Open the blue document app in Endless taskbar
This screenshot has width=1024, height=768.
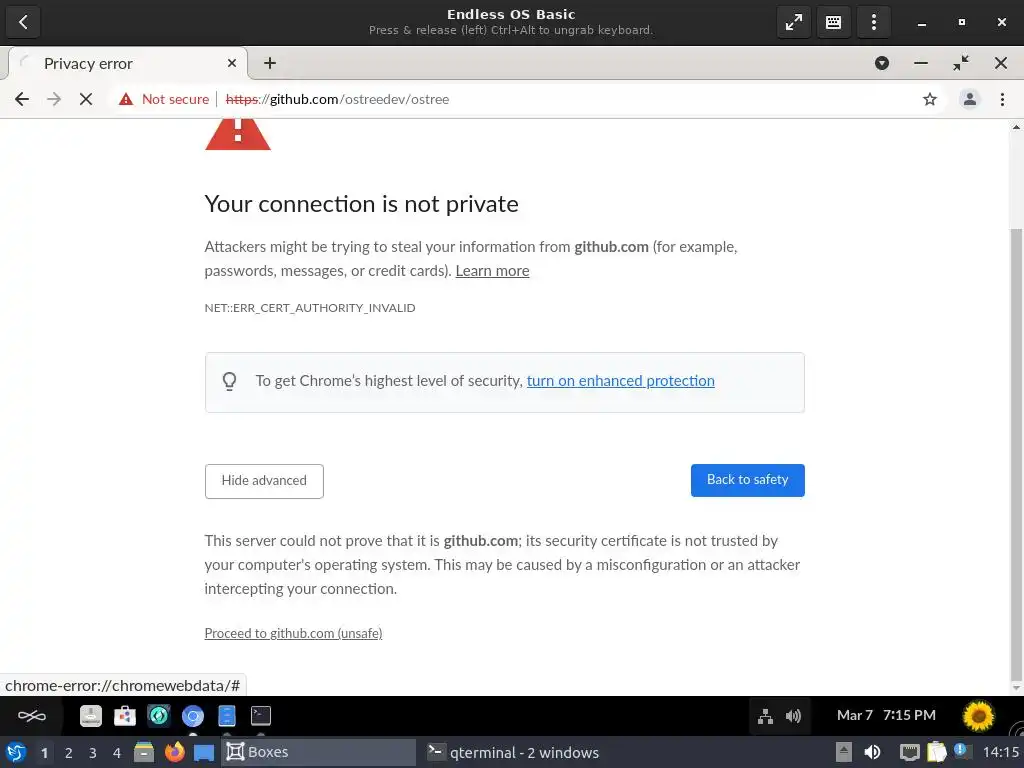227,716
